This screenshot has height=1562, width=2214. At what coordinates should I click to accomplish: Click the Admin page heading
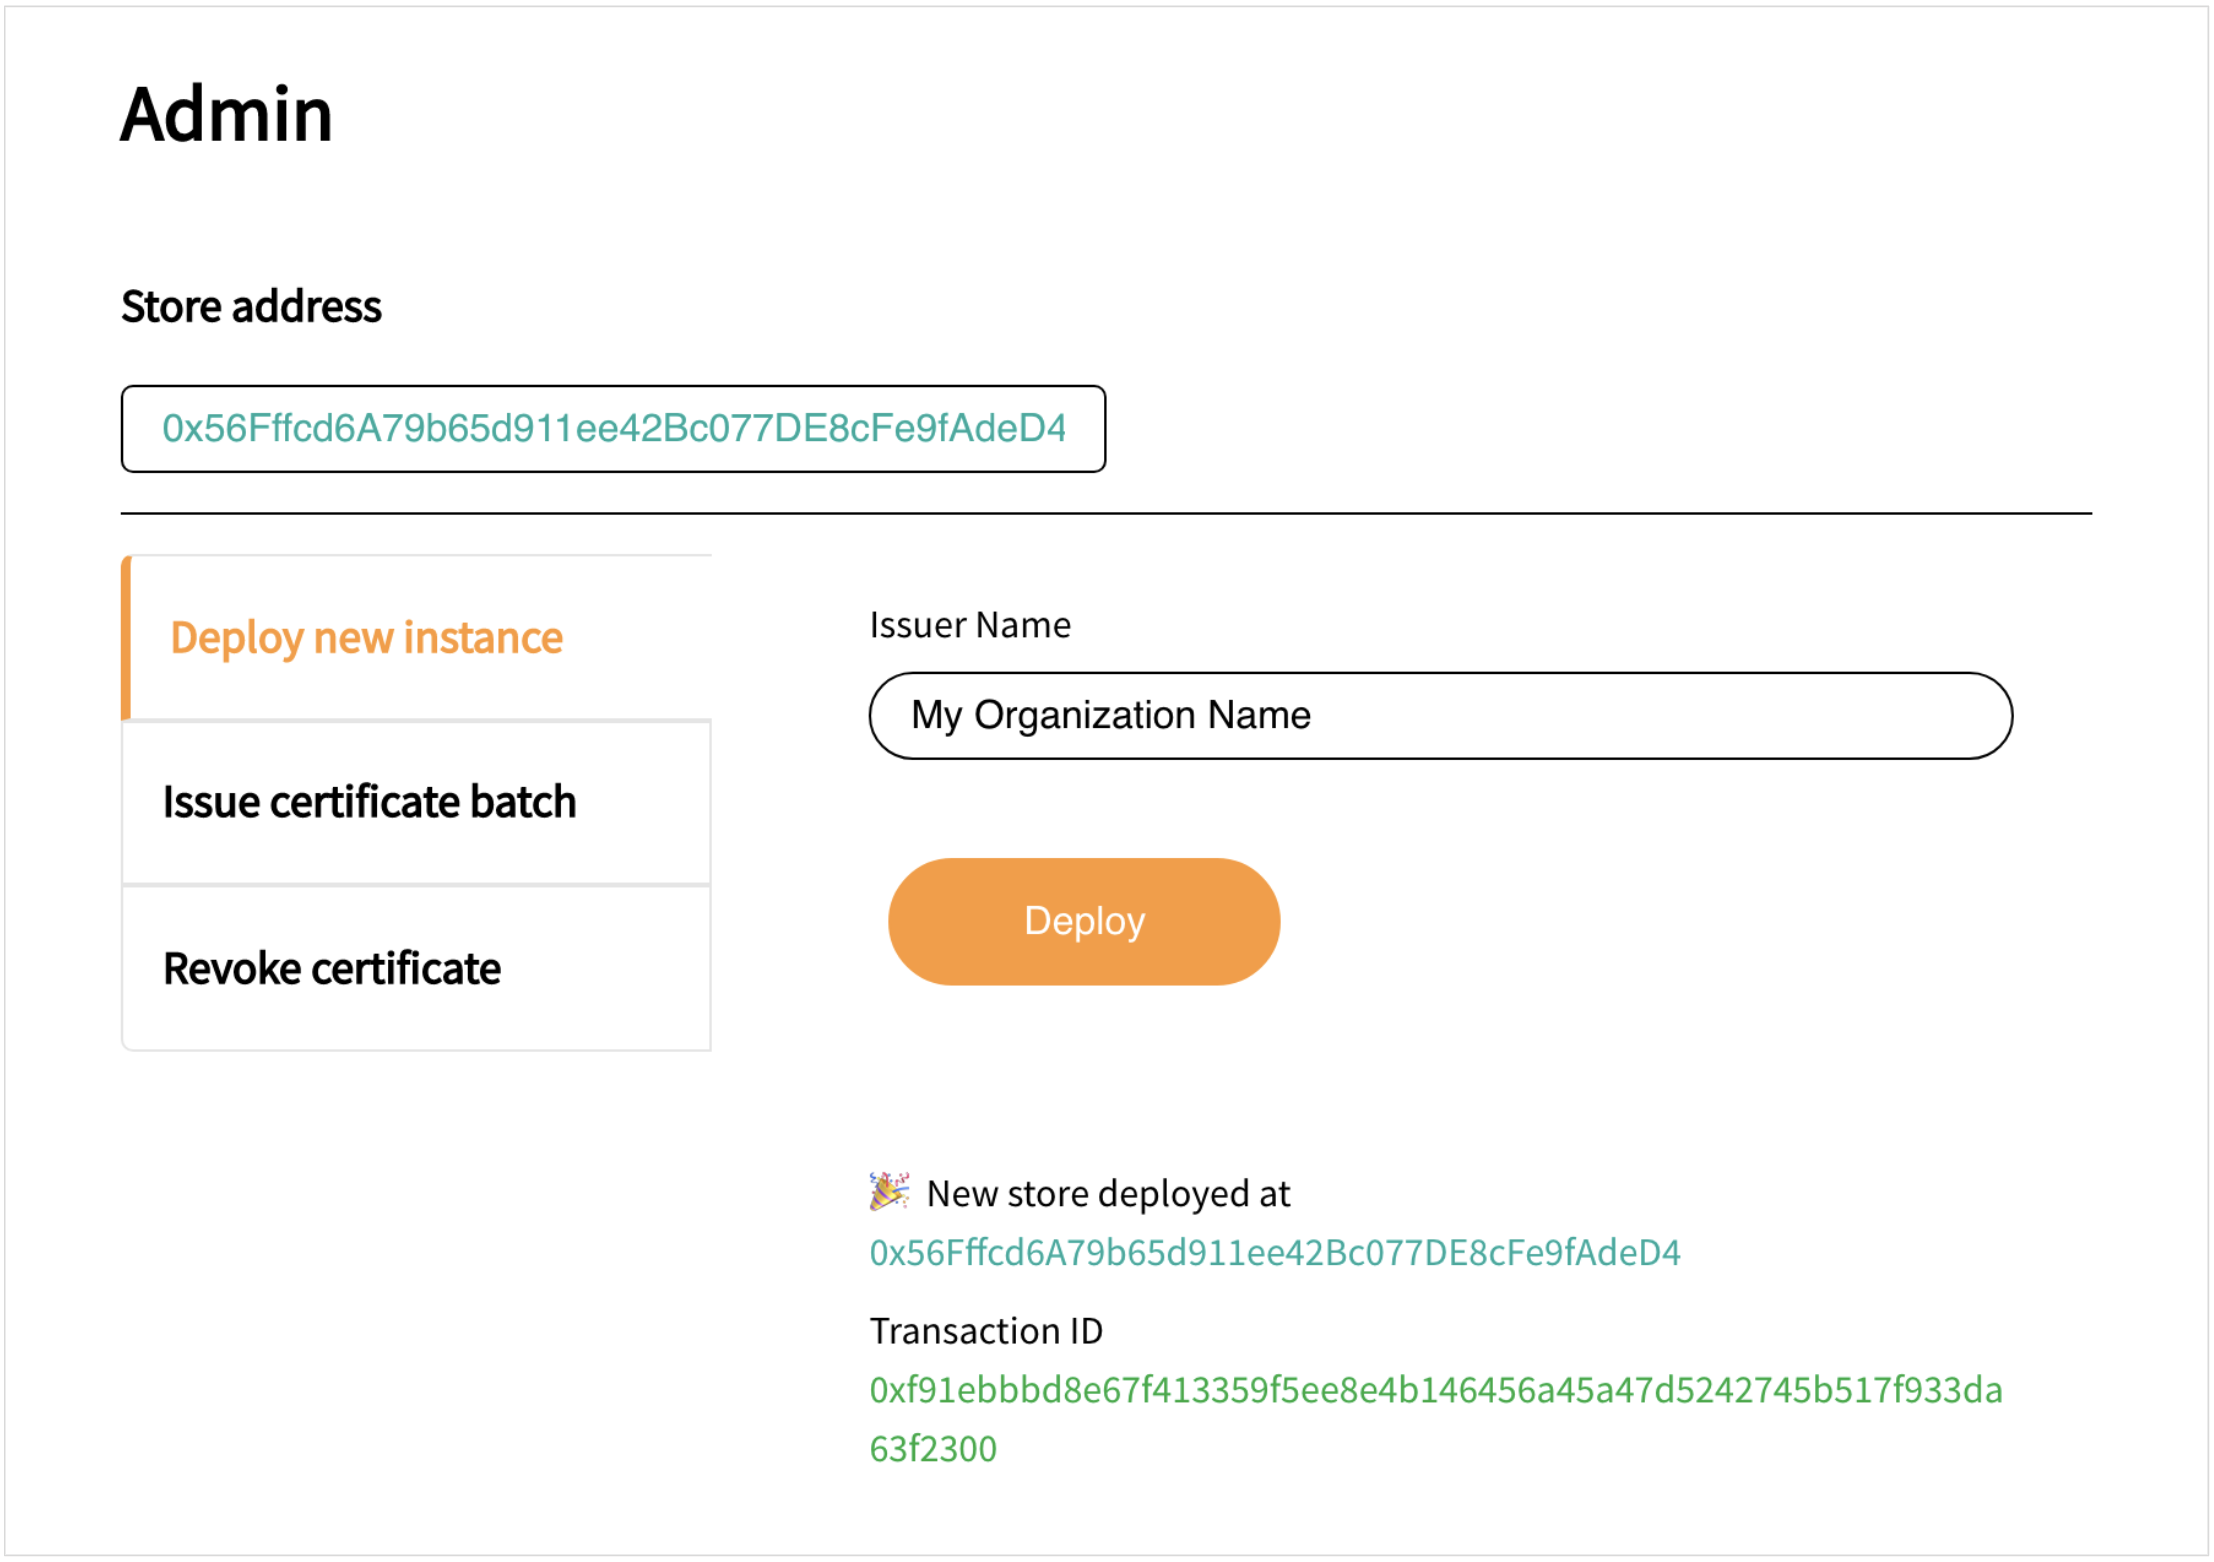point(226,114)
